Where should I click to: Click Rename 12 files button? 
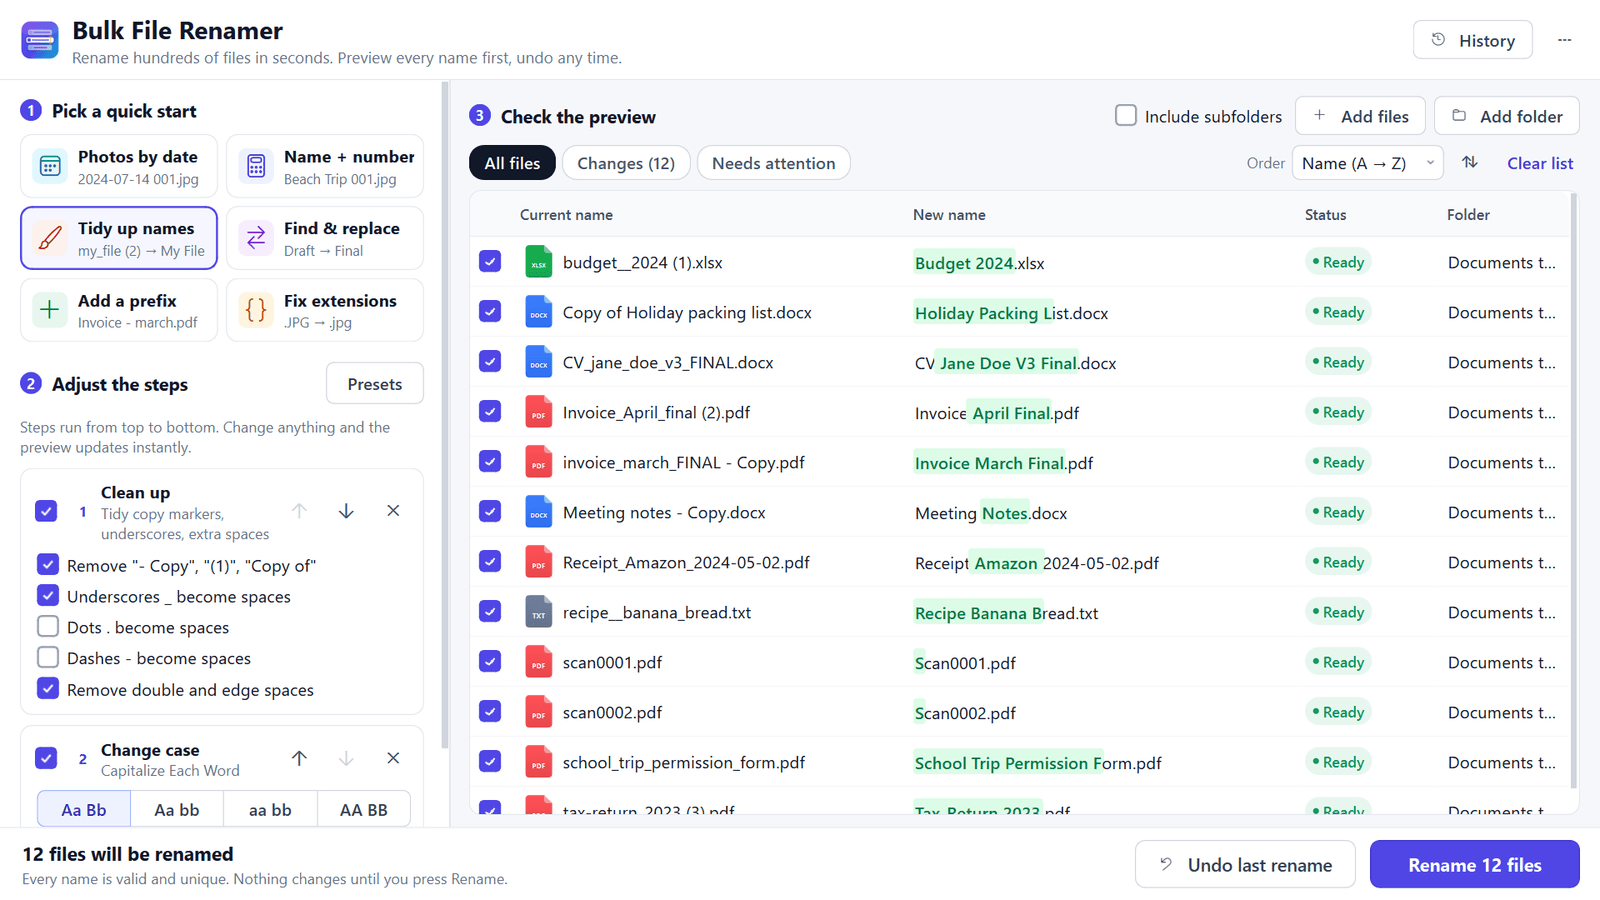(x=1475, y=865)
